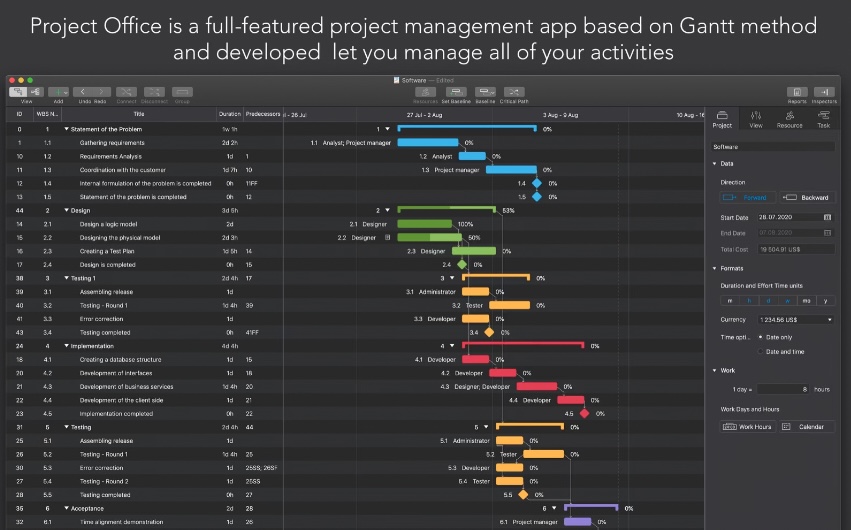851x530 pixels.
Task: Click green progress bar for Designing the physical model
Action: click(429, 237)
